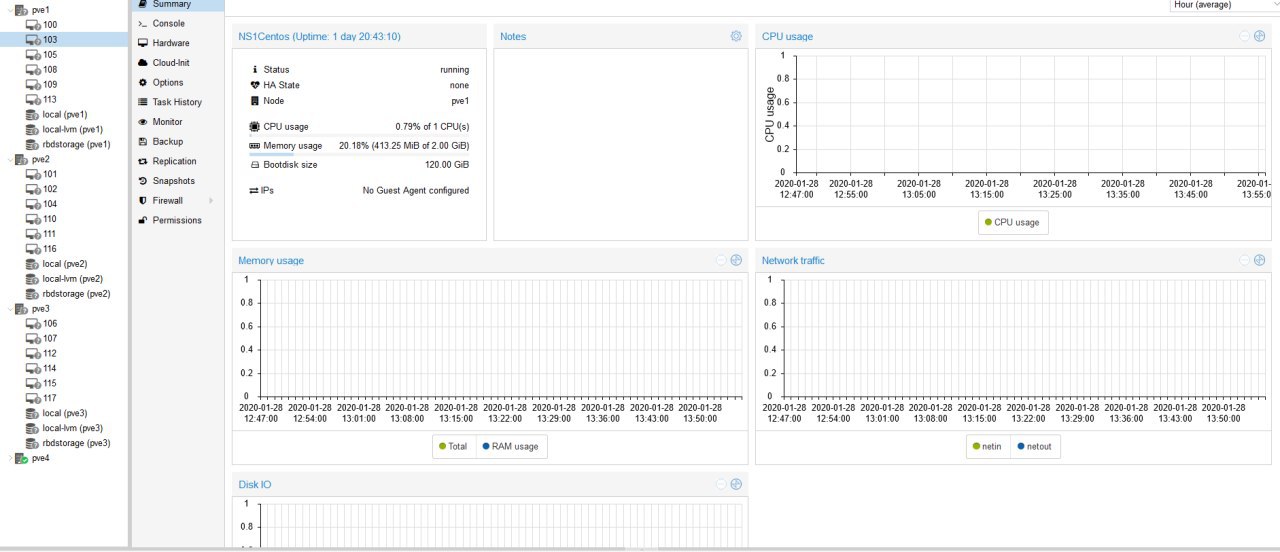Expand the Firewall submenu arrow
Screen dimensions: 1280x552
tap(211, 200)
